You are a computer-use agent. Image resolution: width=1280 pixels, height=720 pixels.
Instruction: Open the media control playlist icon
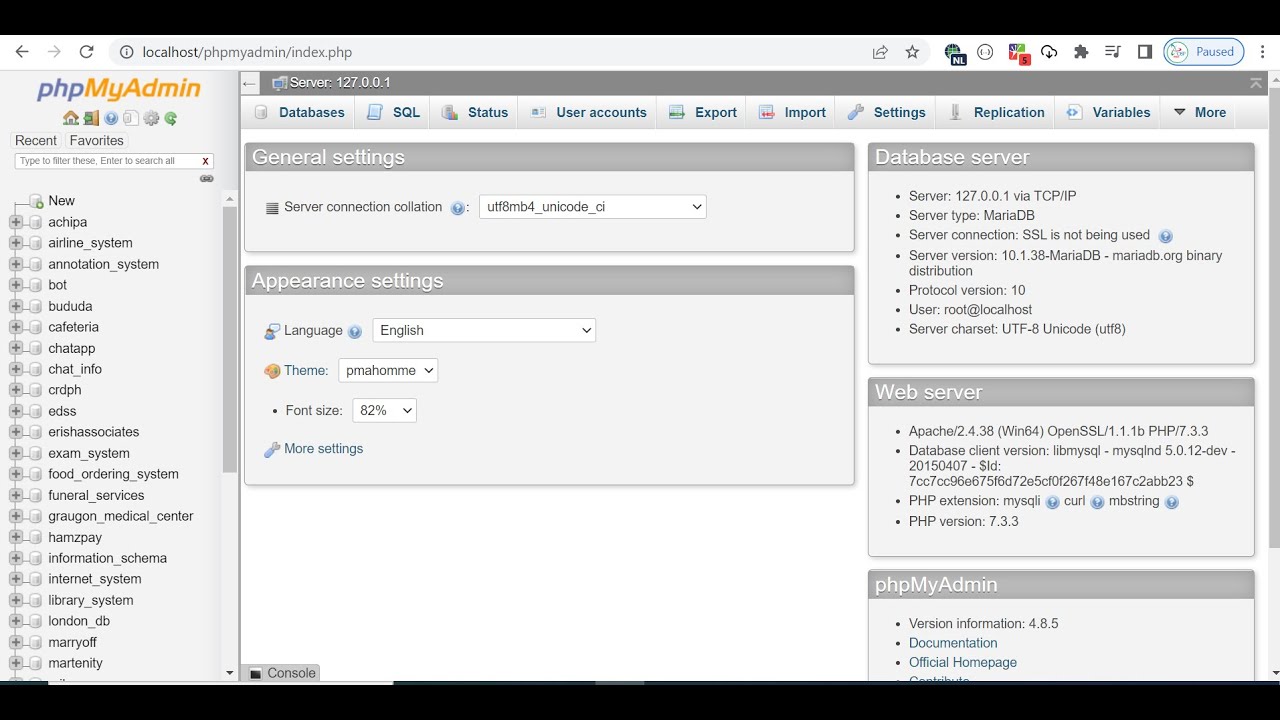point(1113,52)
